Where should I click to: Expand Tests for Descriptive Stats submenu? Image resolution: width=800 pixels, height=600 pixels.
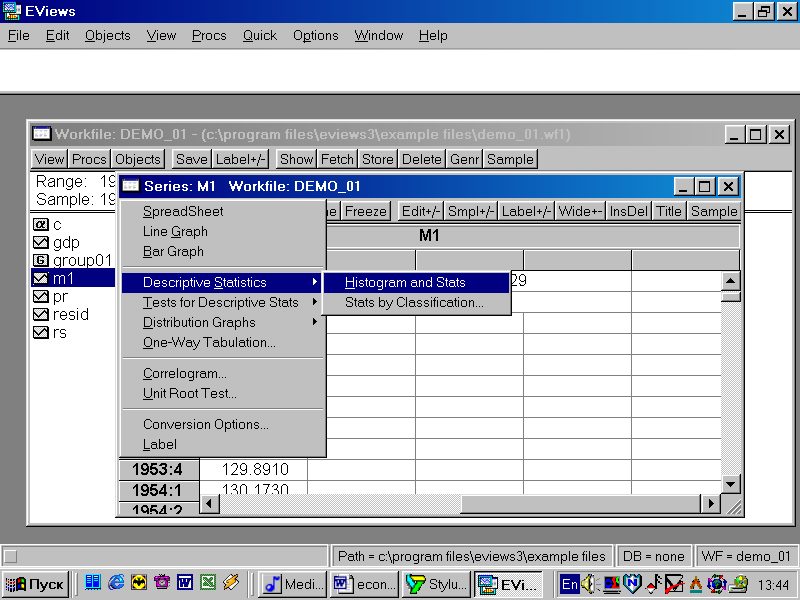[x=222, y=303]
